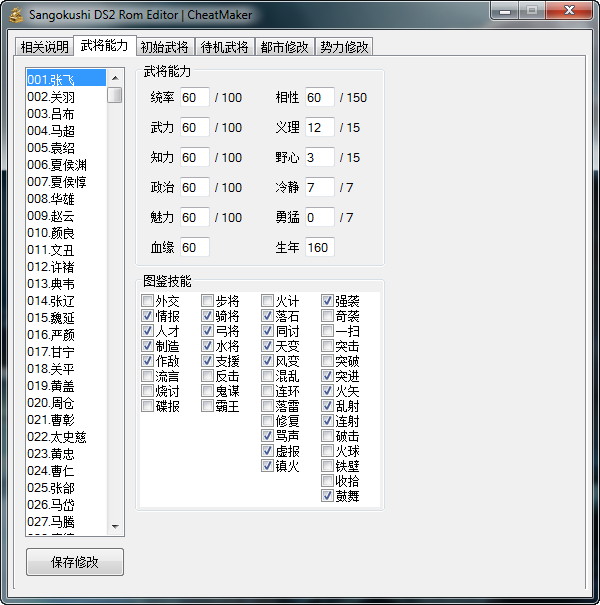
Task: Click the 生年 value box
Action: coord(320,247)
